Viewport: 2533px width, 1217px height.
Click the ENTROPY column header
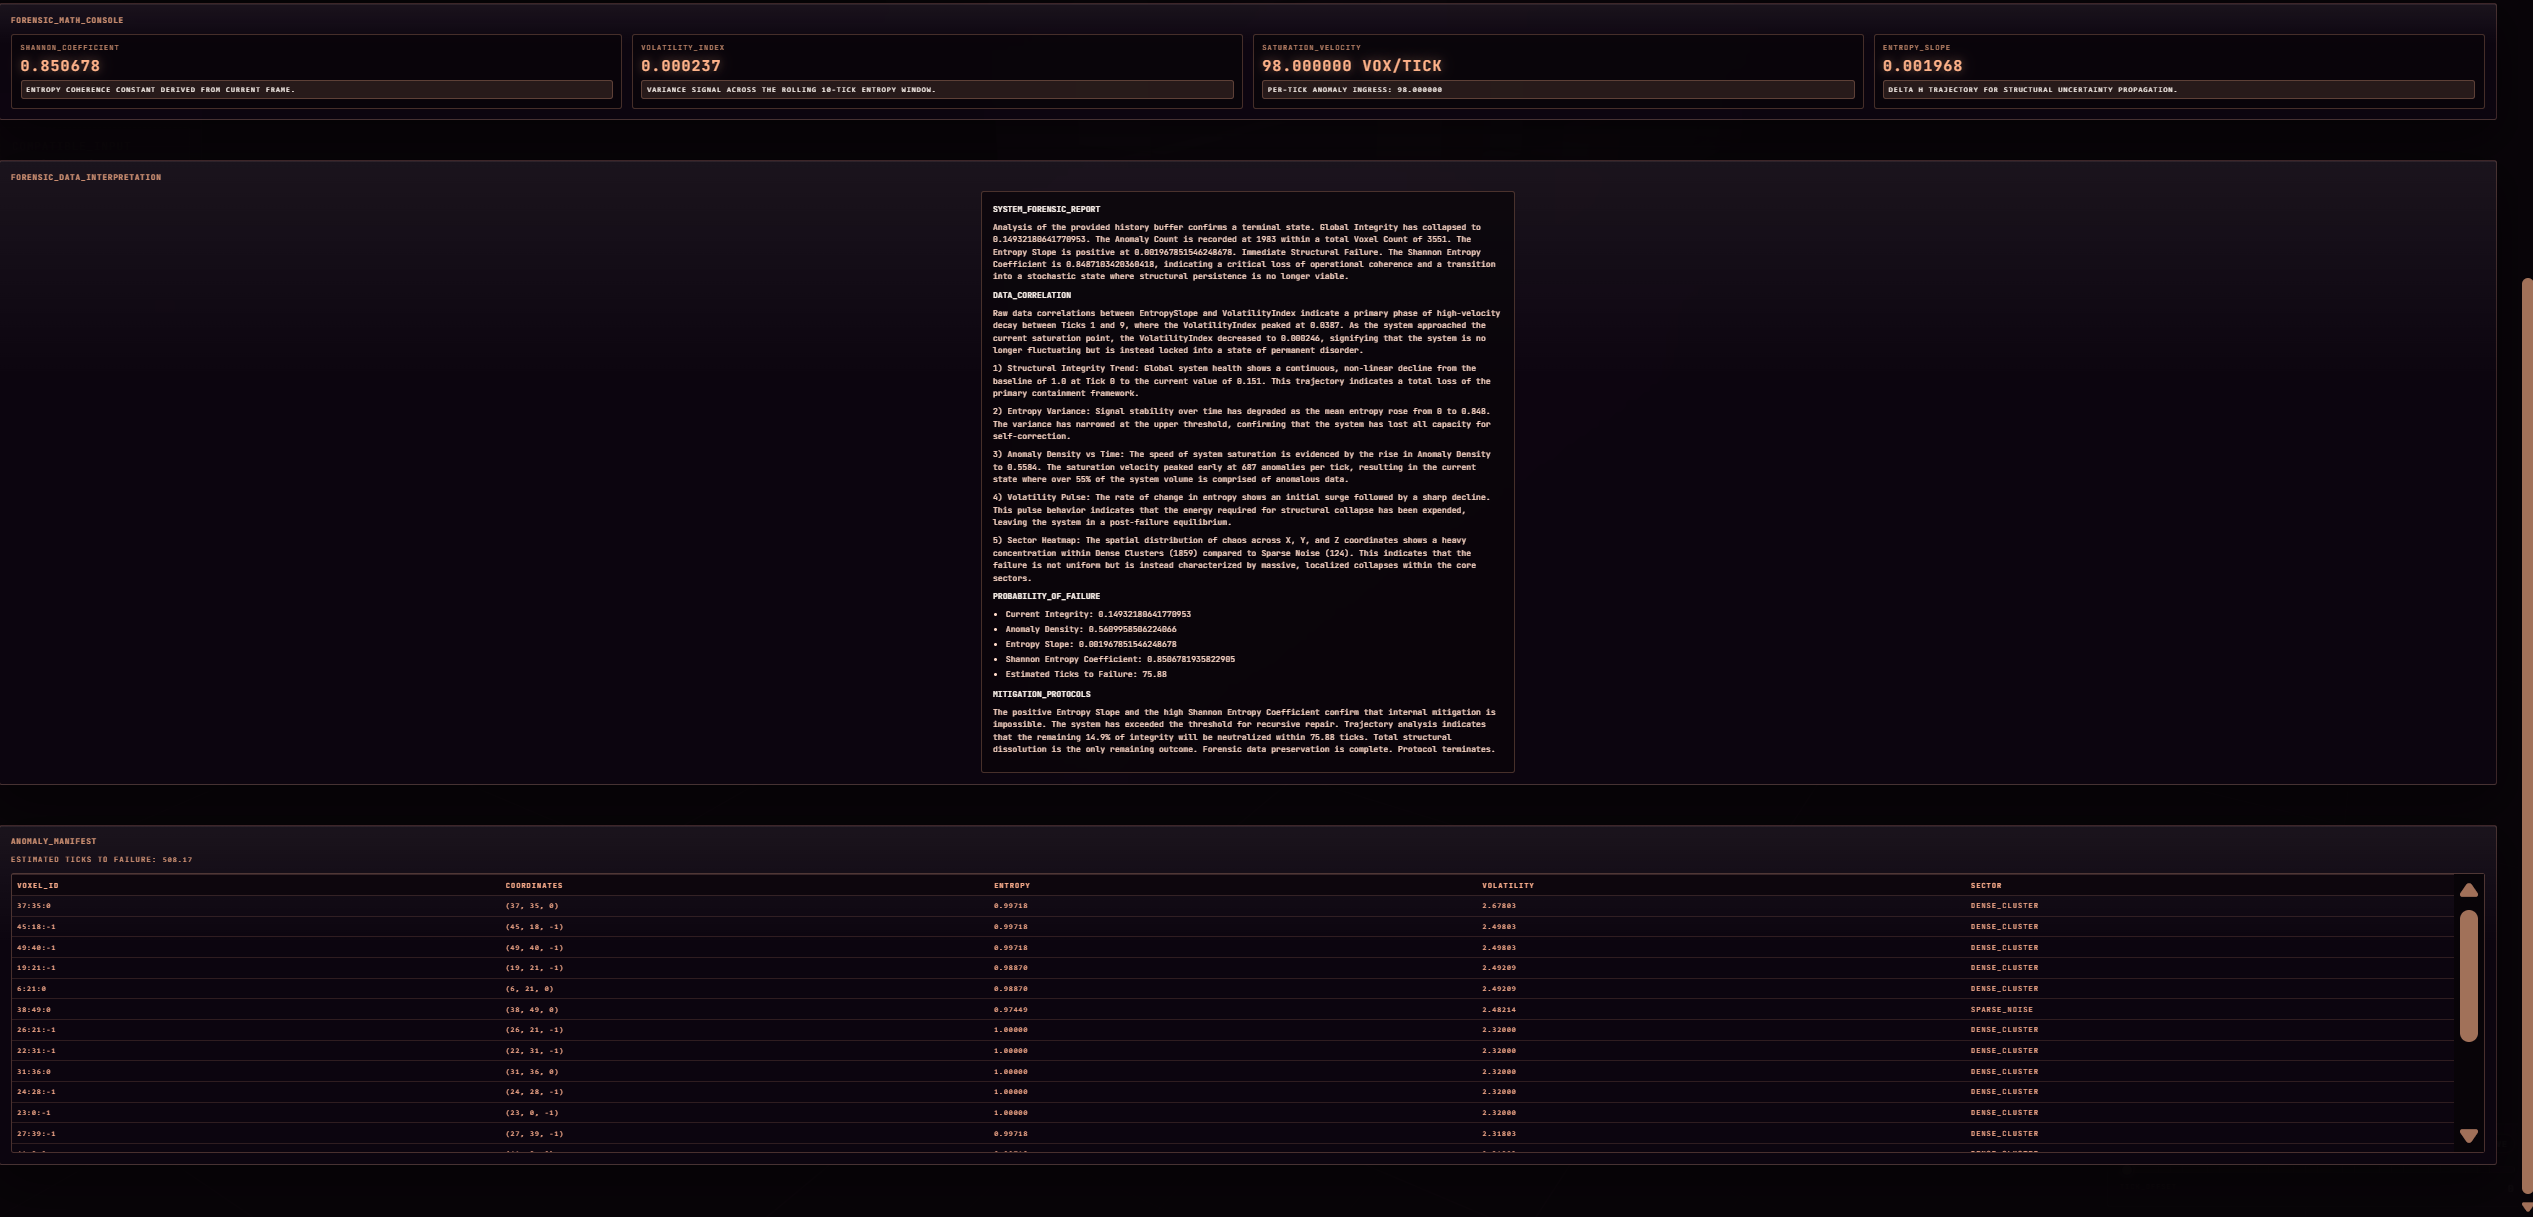point(1011,885)
